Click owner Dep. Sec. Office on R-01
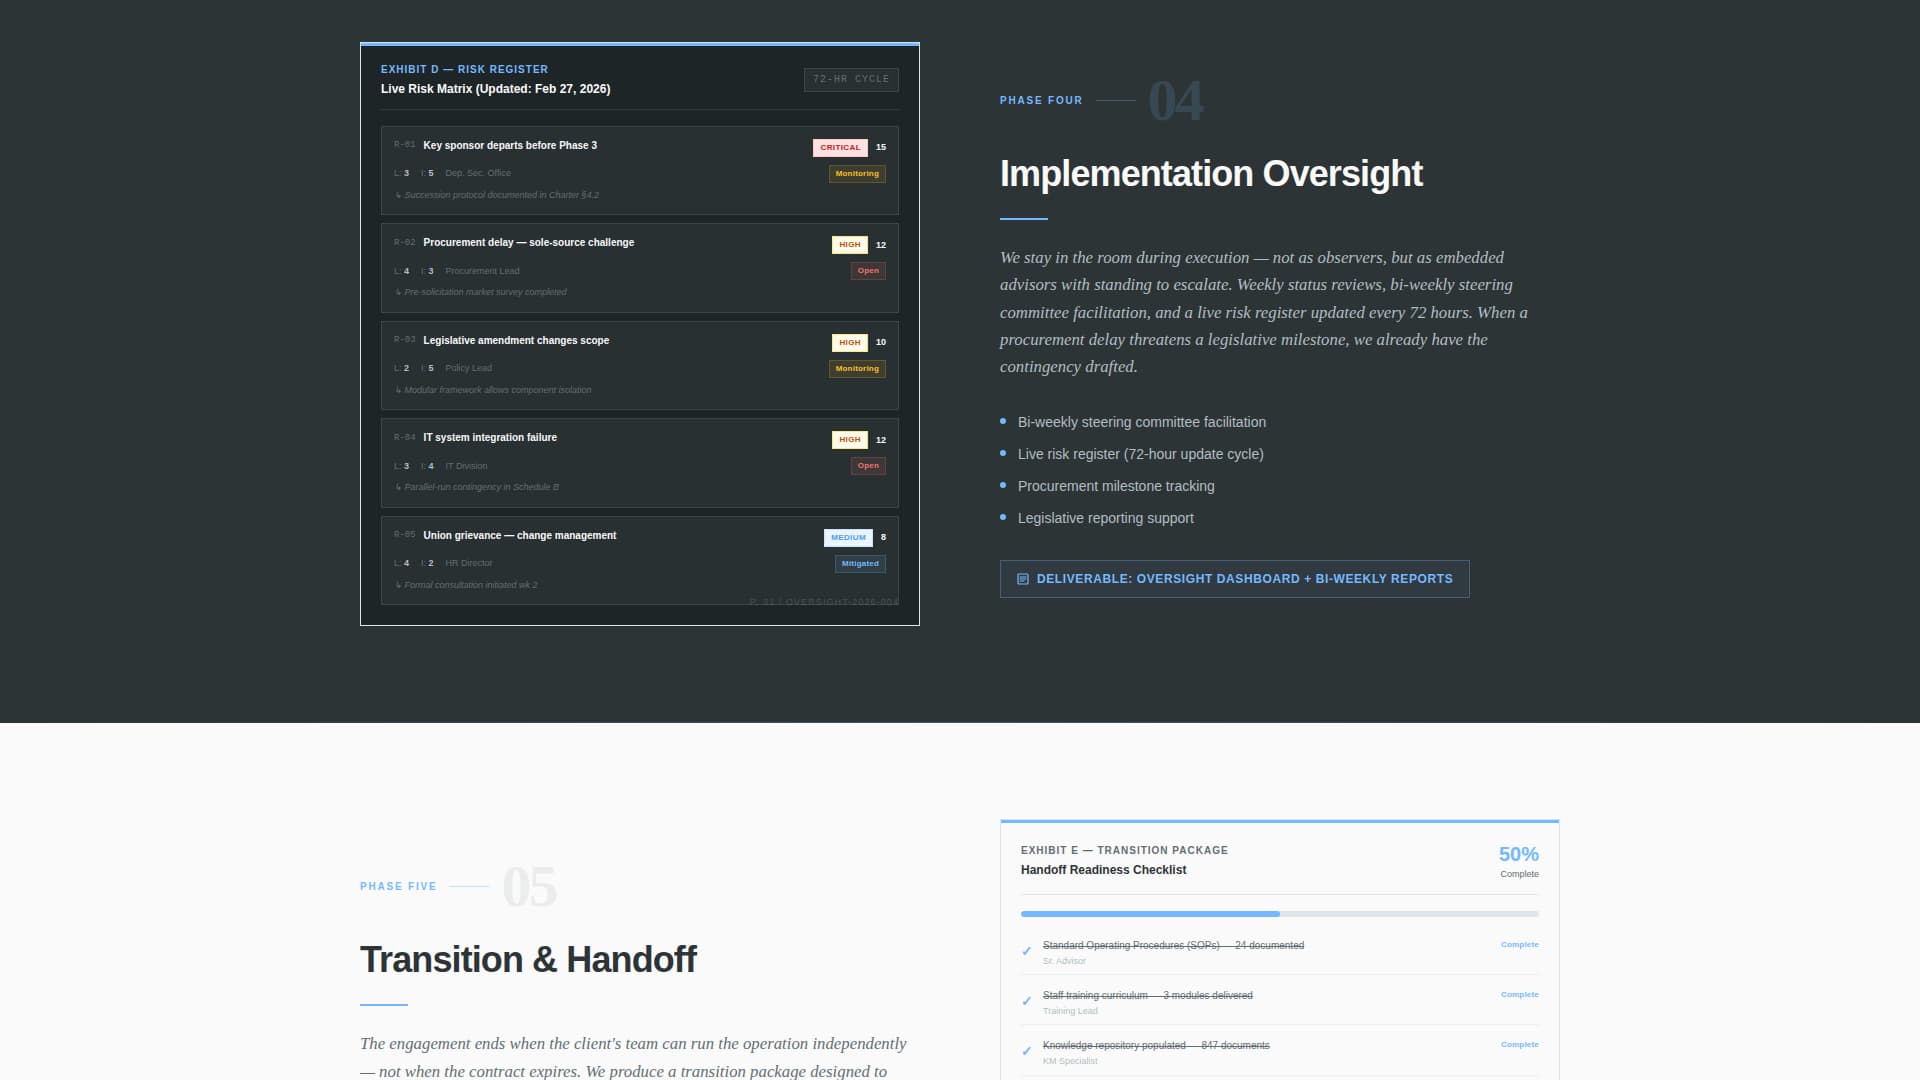The height and width of the screenshot is (1080, 1920). (x=478, y=174)
